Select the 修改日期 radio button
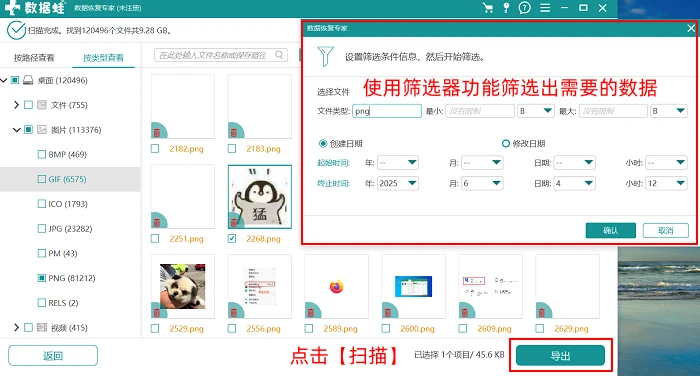This screenshot has width=700, height=376. 505,143
